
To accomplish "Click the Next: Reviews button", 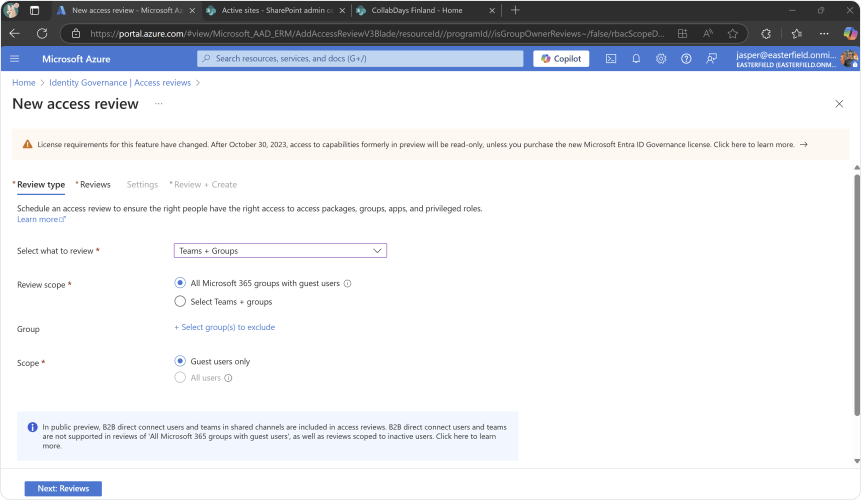I will [x=63, y=488].
